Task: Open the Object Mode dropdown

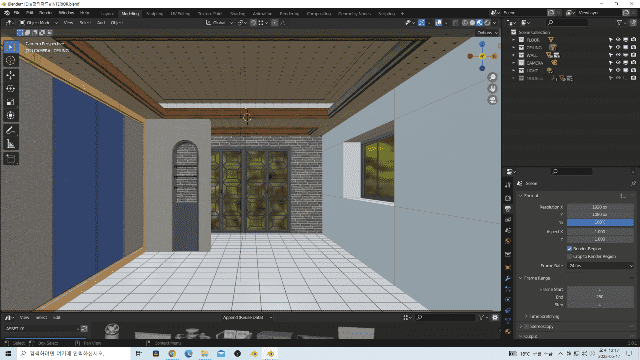Action: coord(39,23)
